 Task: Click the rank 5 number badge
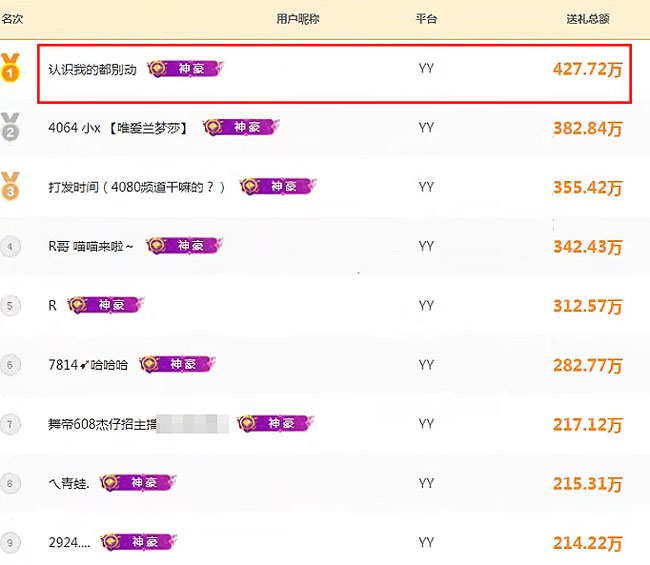click(x=10, y=306)
